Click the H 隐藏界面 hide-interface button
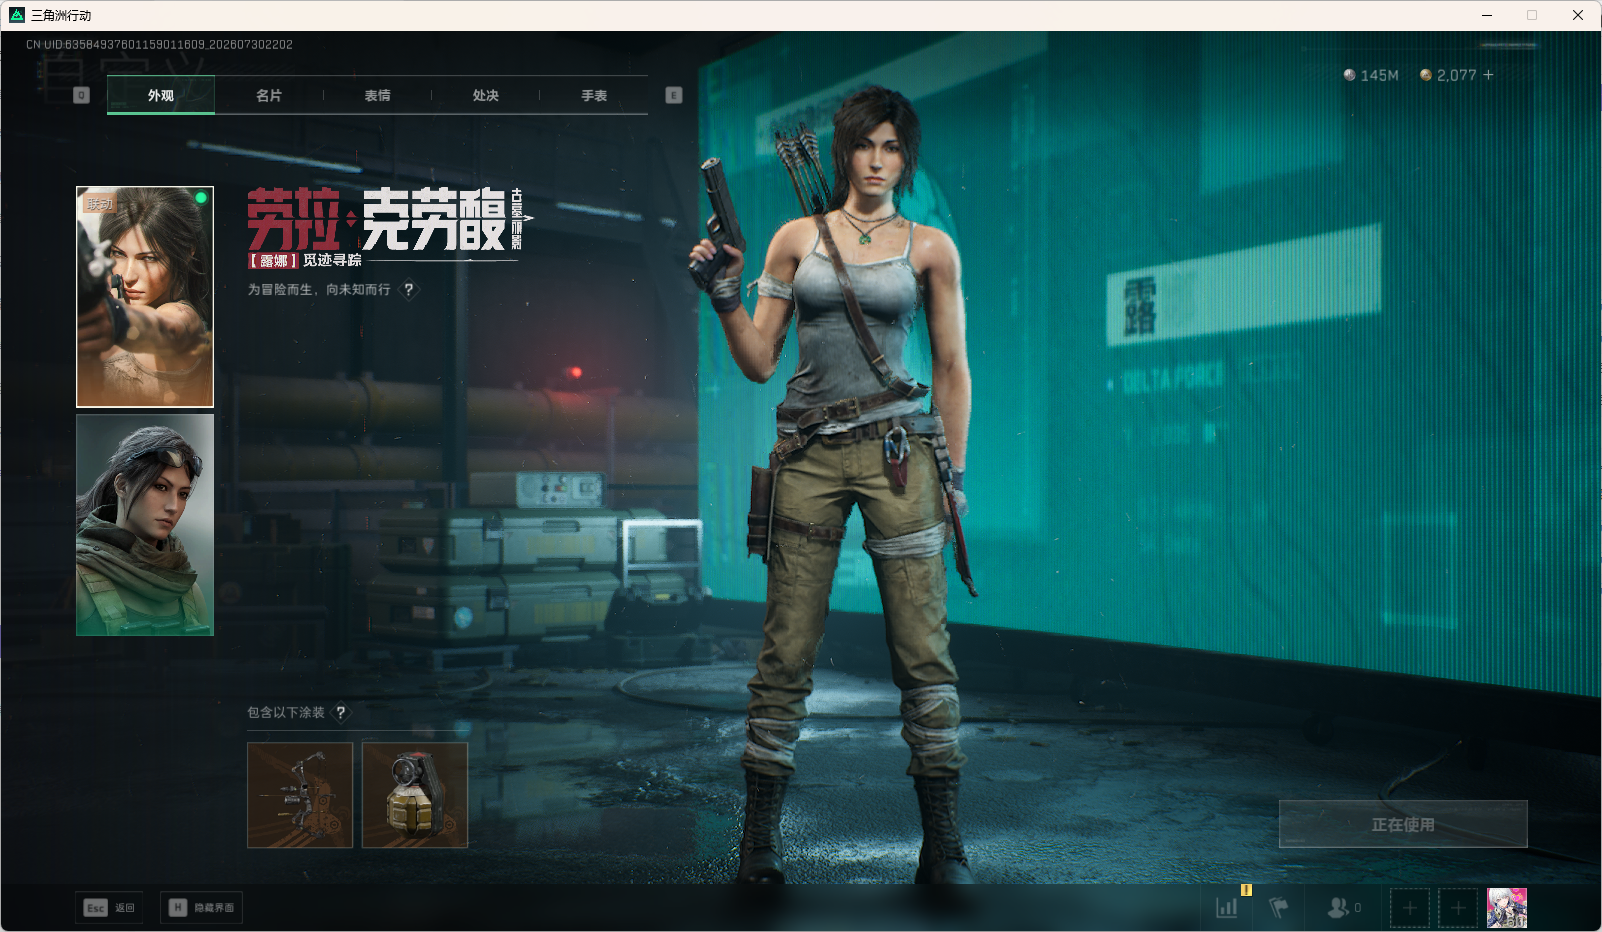Viewport: 1602px width, 932px height. click(201, 907)
